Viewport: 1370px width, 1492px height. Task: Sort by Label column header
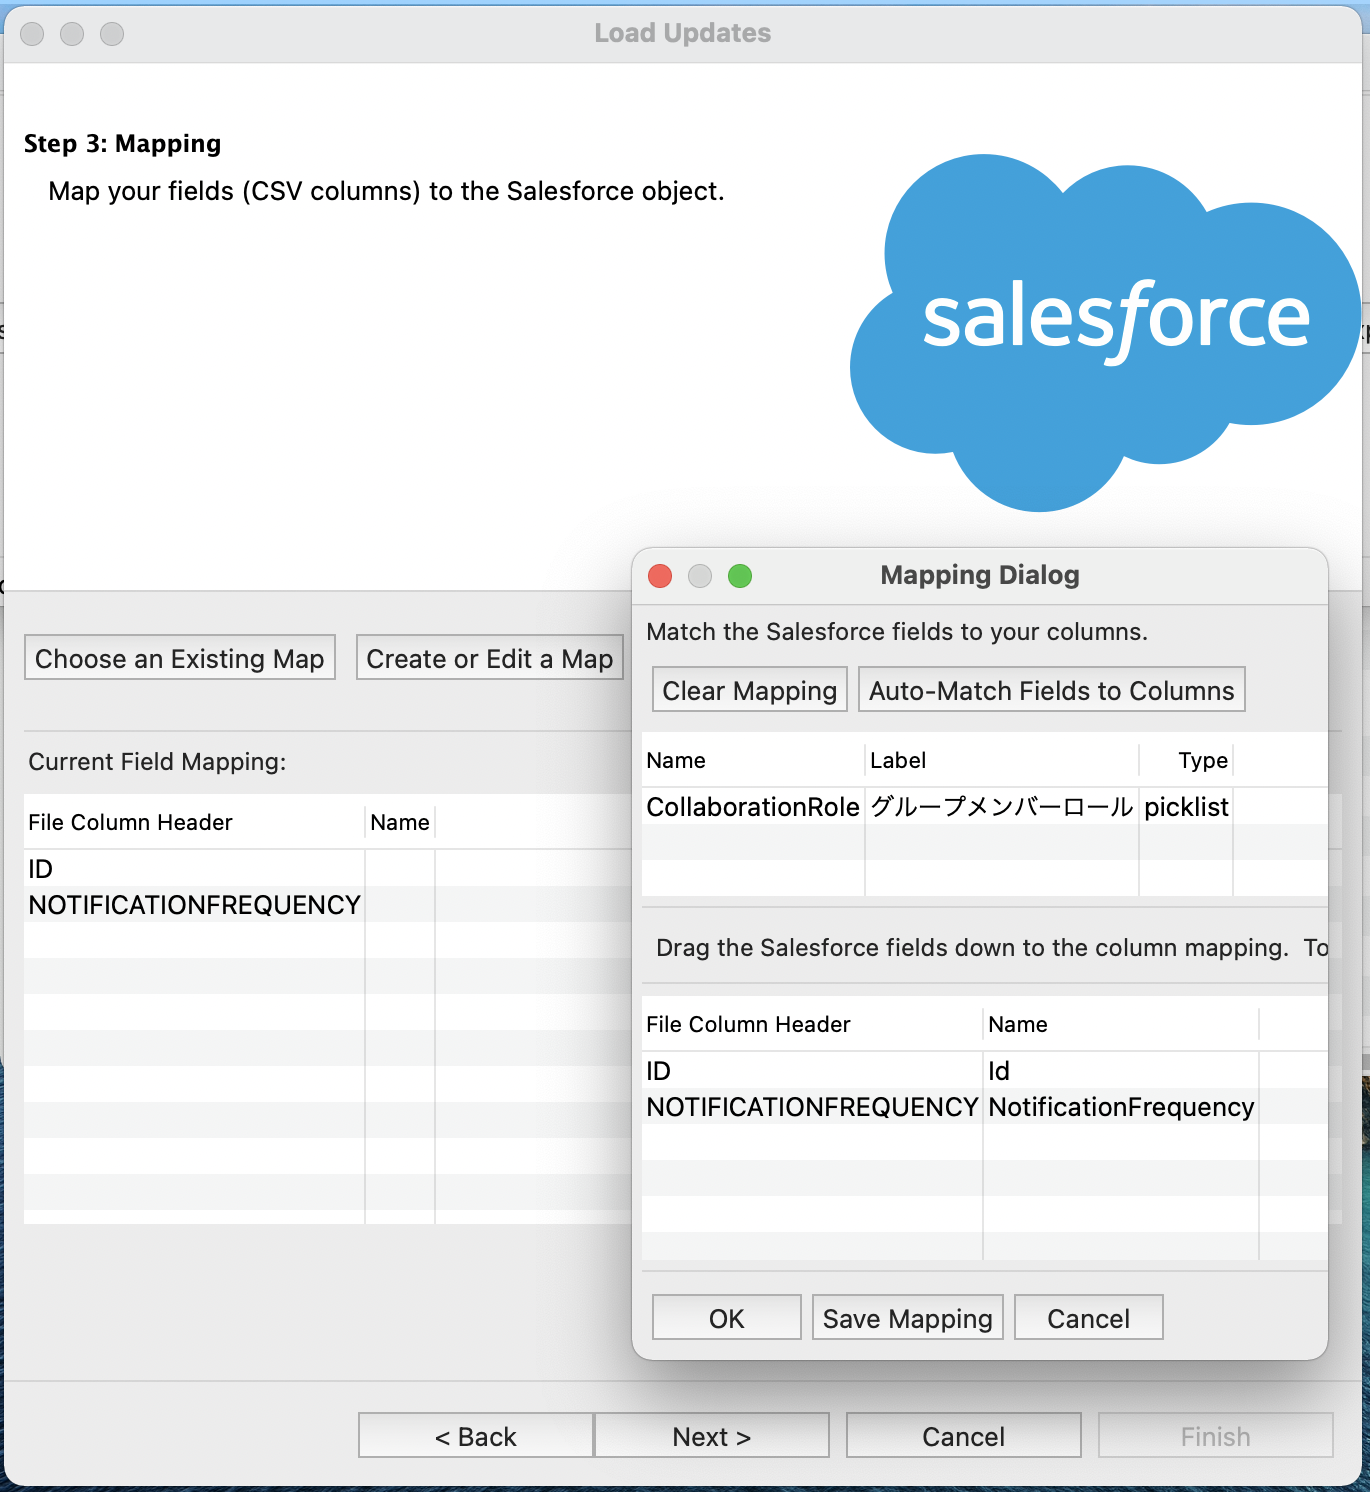tap(1001, 760)
